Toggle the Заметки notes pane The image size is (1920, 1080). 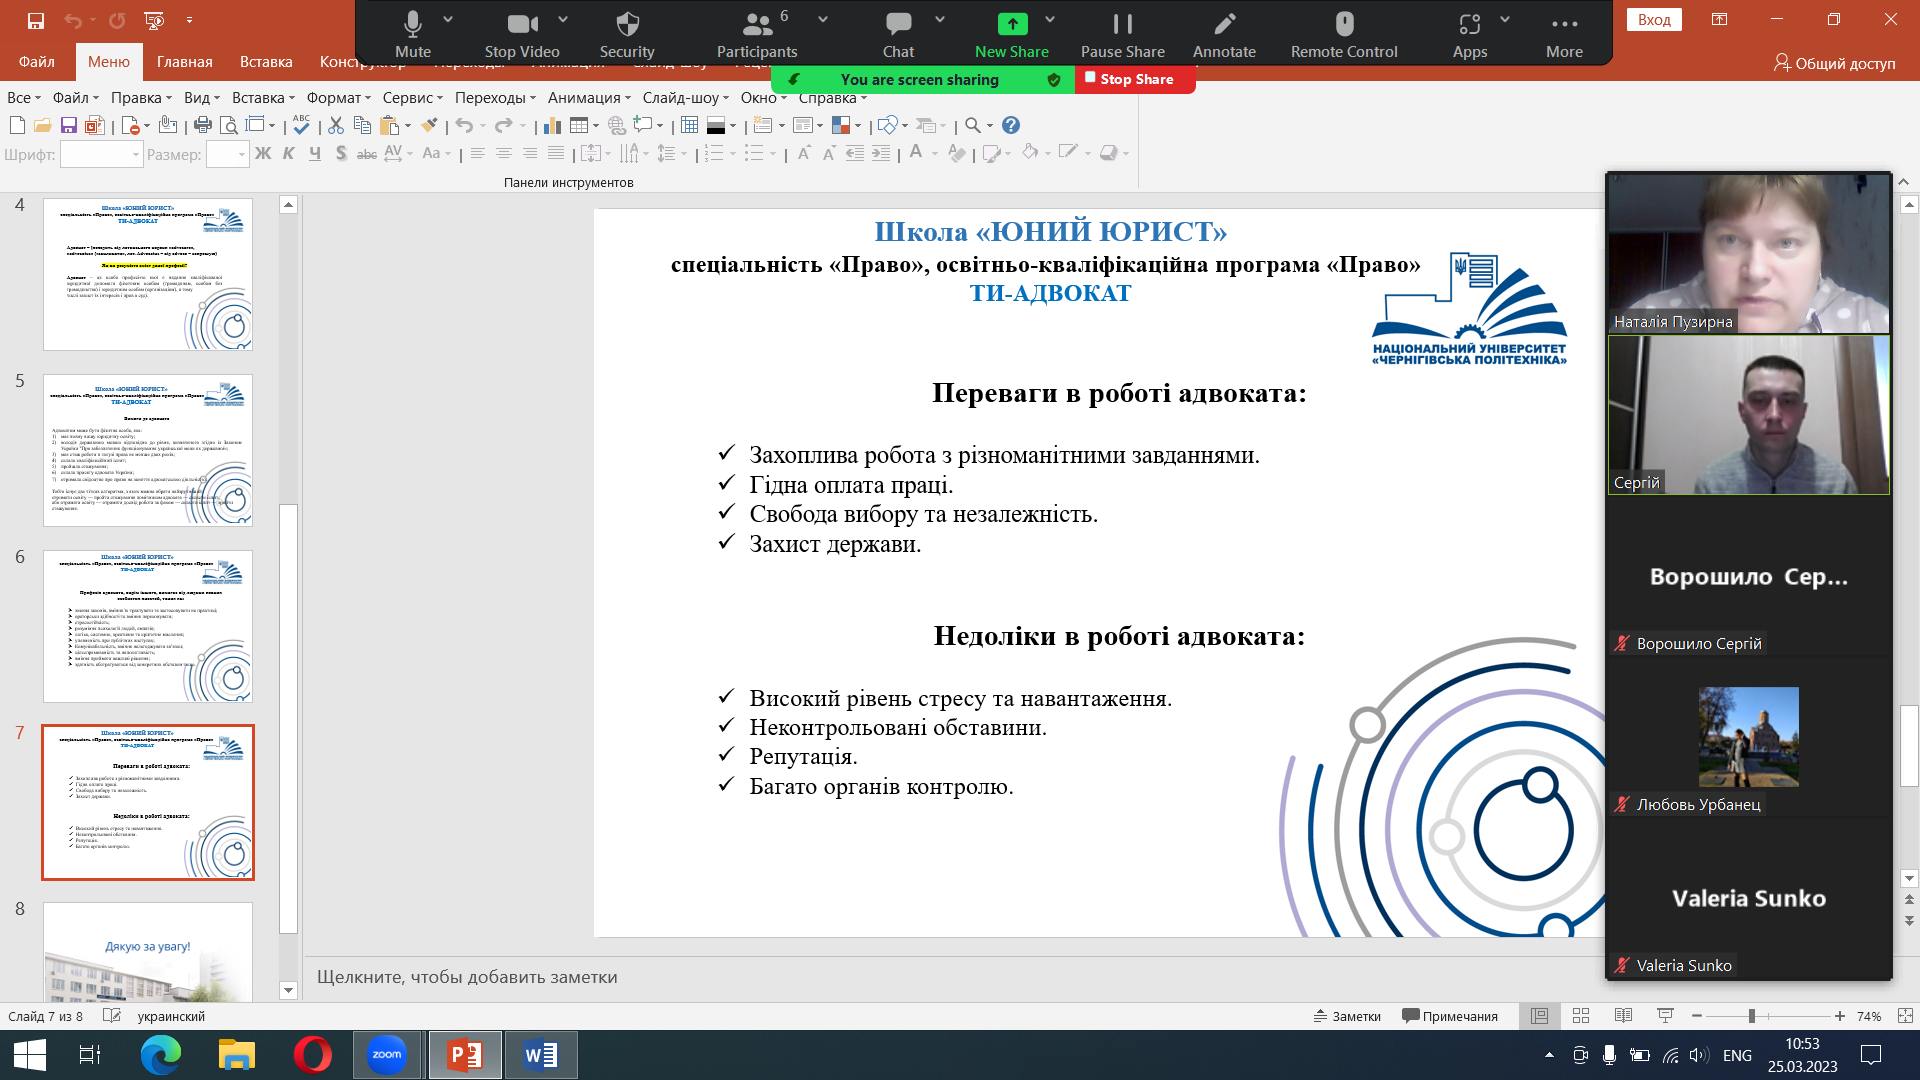point(1347,1016)
